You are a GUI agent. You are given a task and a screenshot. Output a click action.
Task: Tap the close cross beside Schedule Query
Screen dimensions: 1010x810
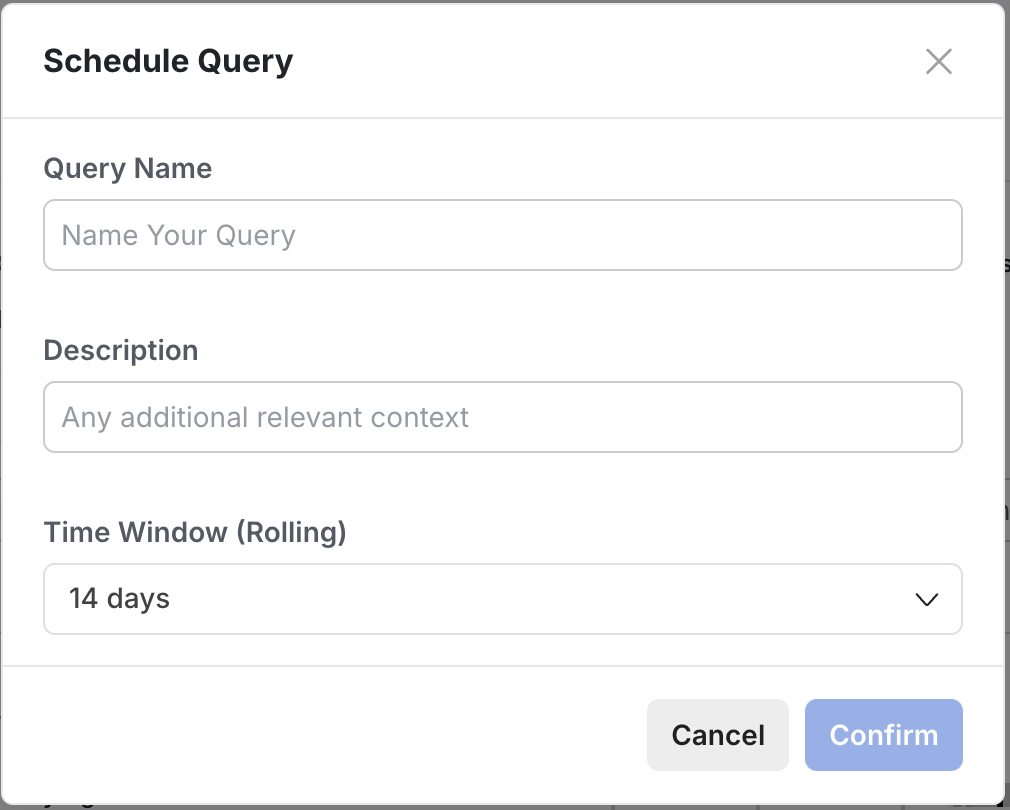[x=938, y=61]
